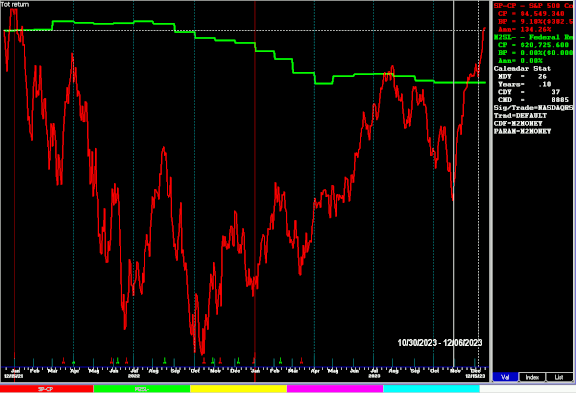This screenshot has width=576, height=393.
Task: Click the 10/30/2023 - 12/06/2023 date range label
Action: coord(440,343)
